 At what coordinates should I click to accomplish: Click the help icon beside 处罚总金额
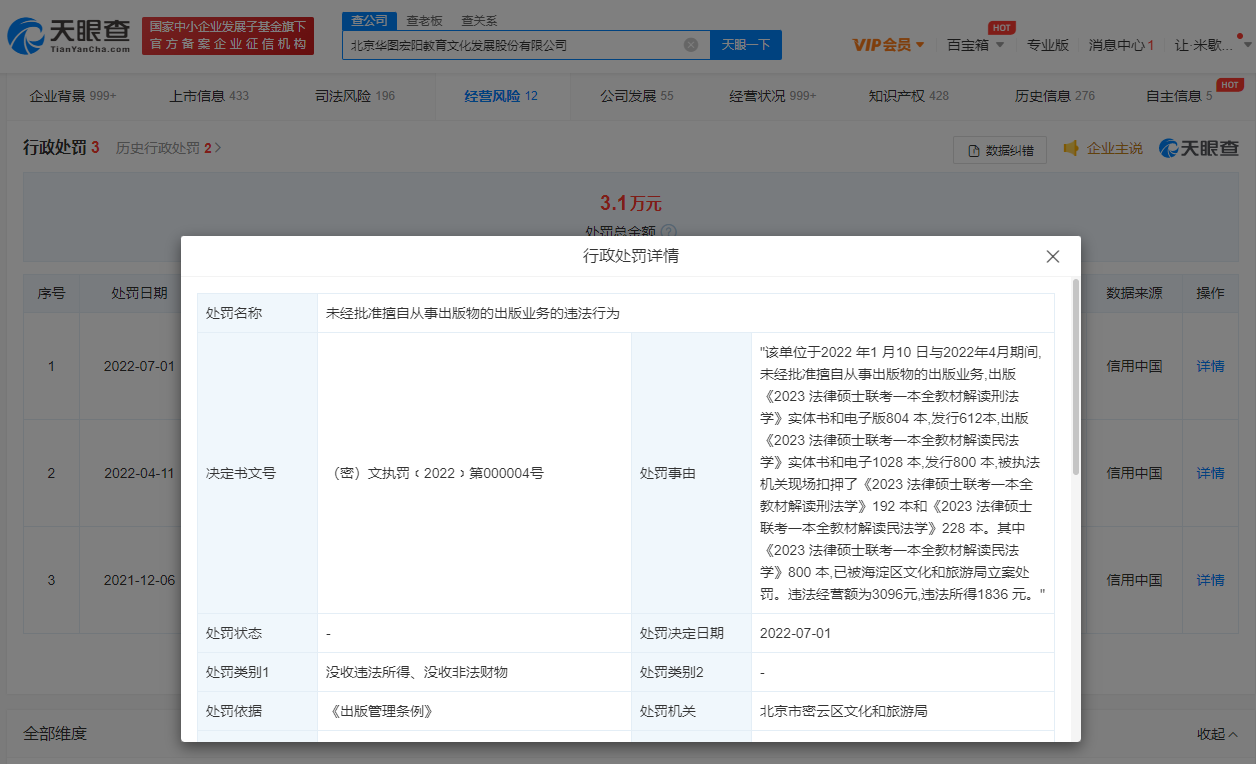pos(669,231)
